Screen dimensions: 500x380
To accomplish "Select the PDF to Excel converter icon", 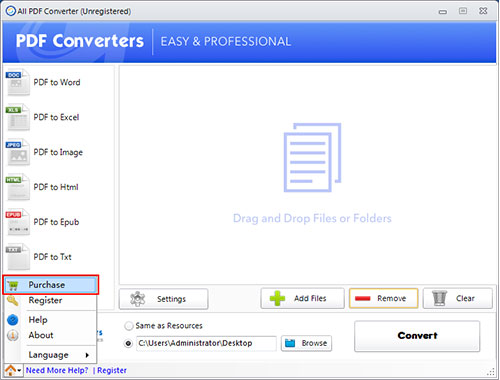I will pyautogui.click(x=18, y=117).
